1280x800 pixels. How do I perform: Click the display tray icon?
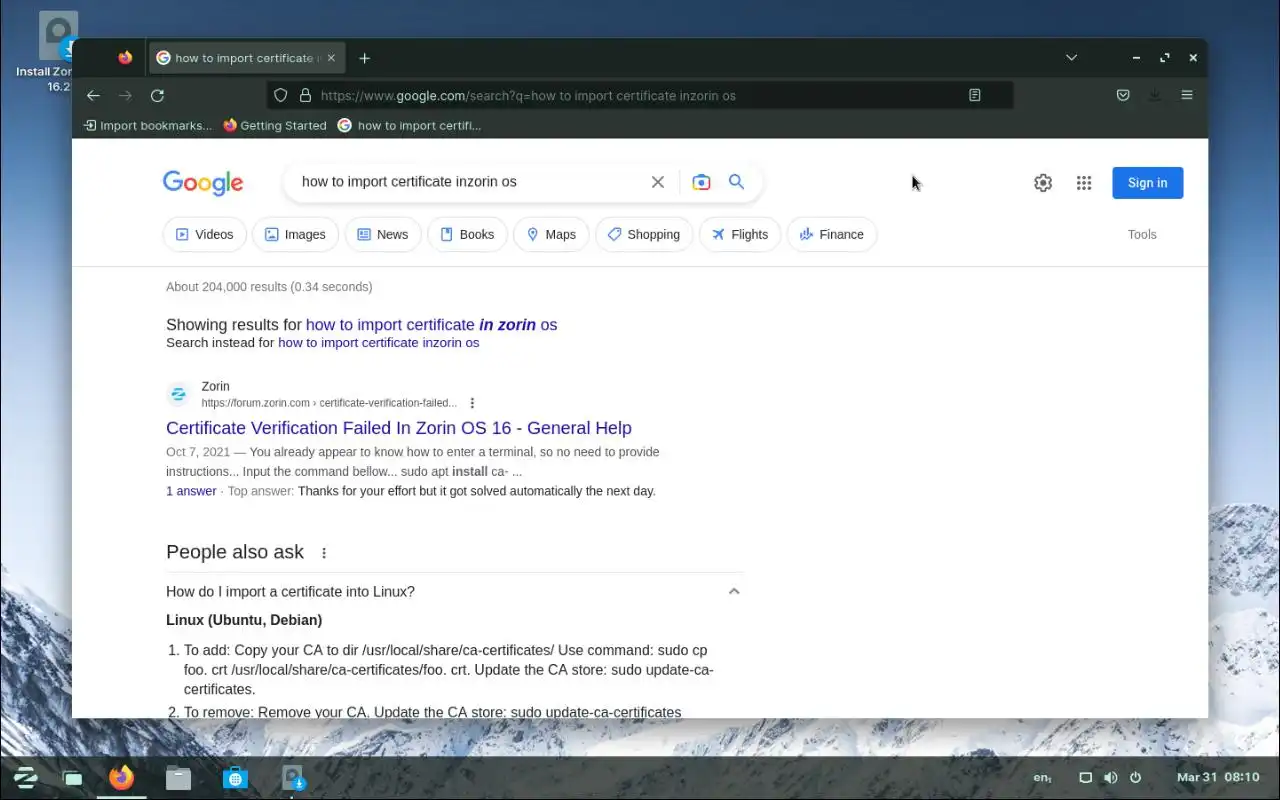point(1085,777)
